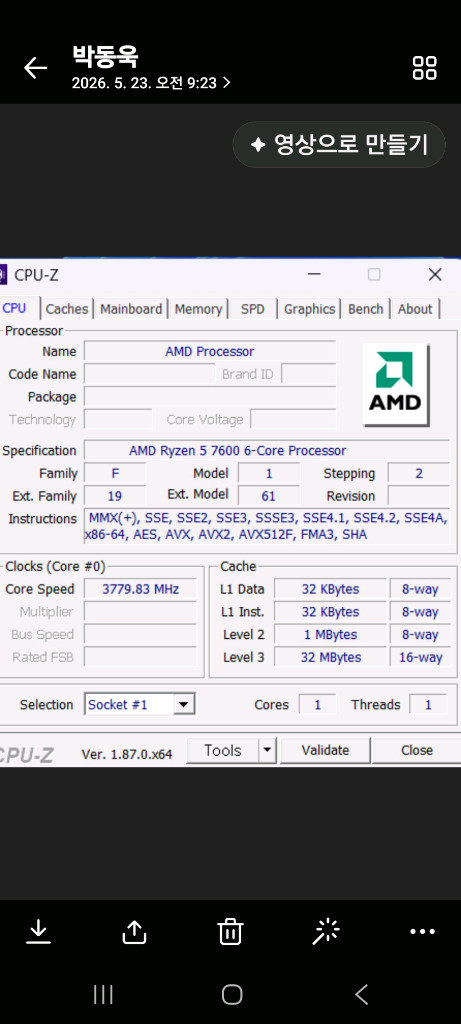The image size is (461, 1024).
Task: Click the empty Package field
Action: 210,397
